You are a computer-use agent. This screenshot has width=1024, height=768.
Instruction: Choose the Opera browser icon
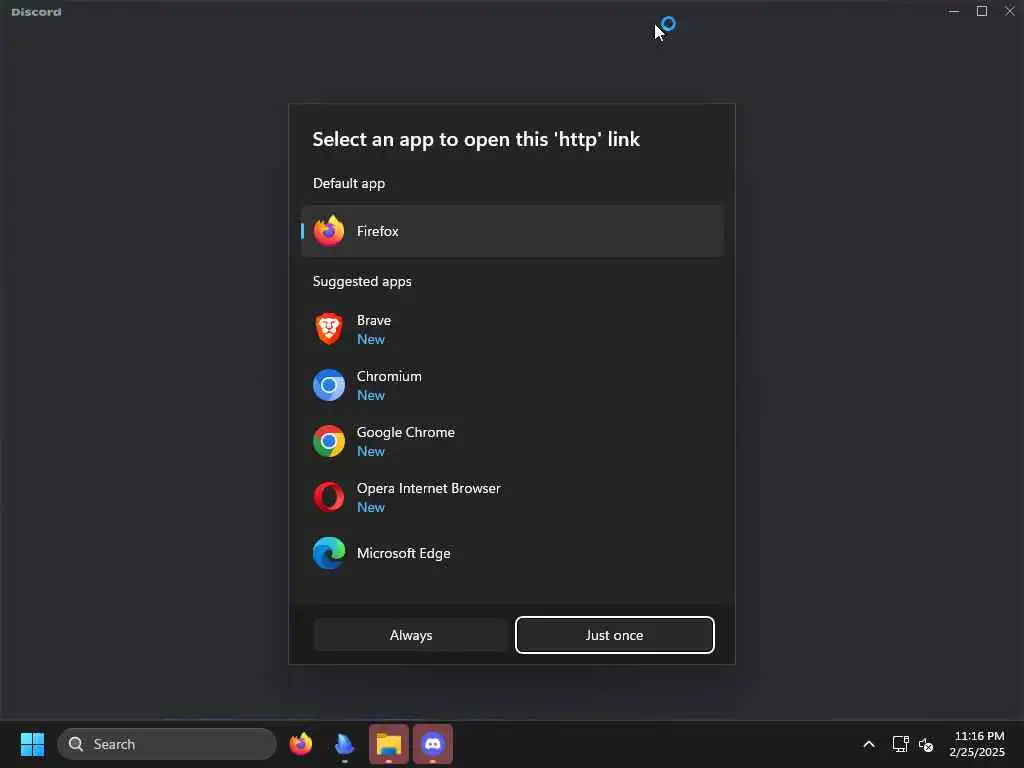(328, 497)
